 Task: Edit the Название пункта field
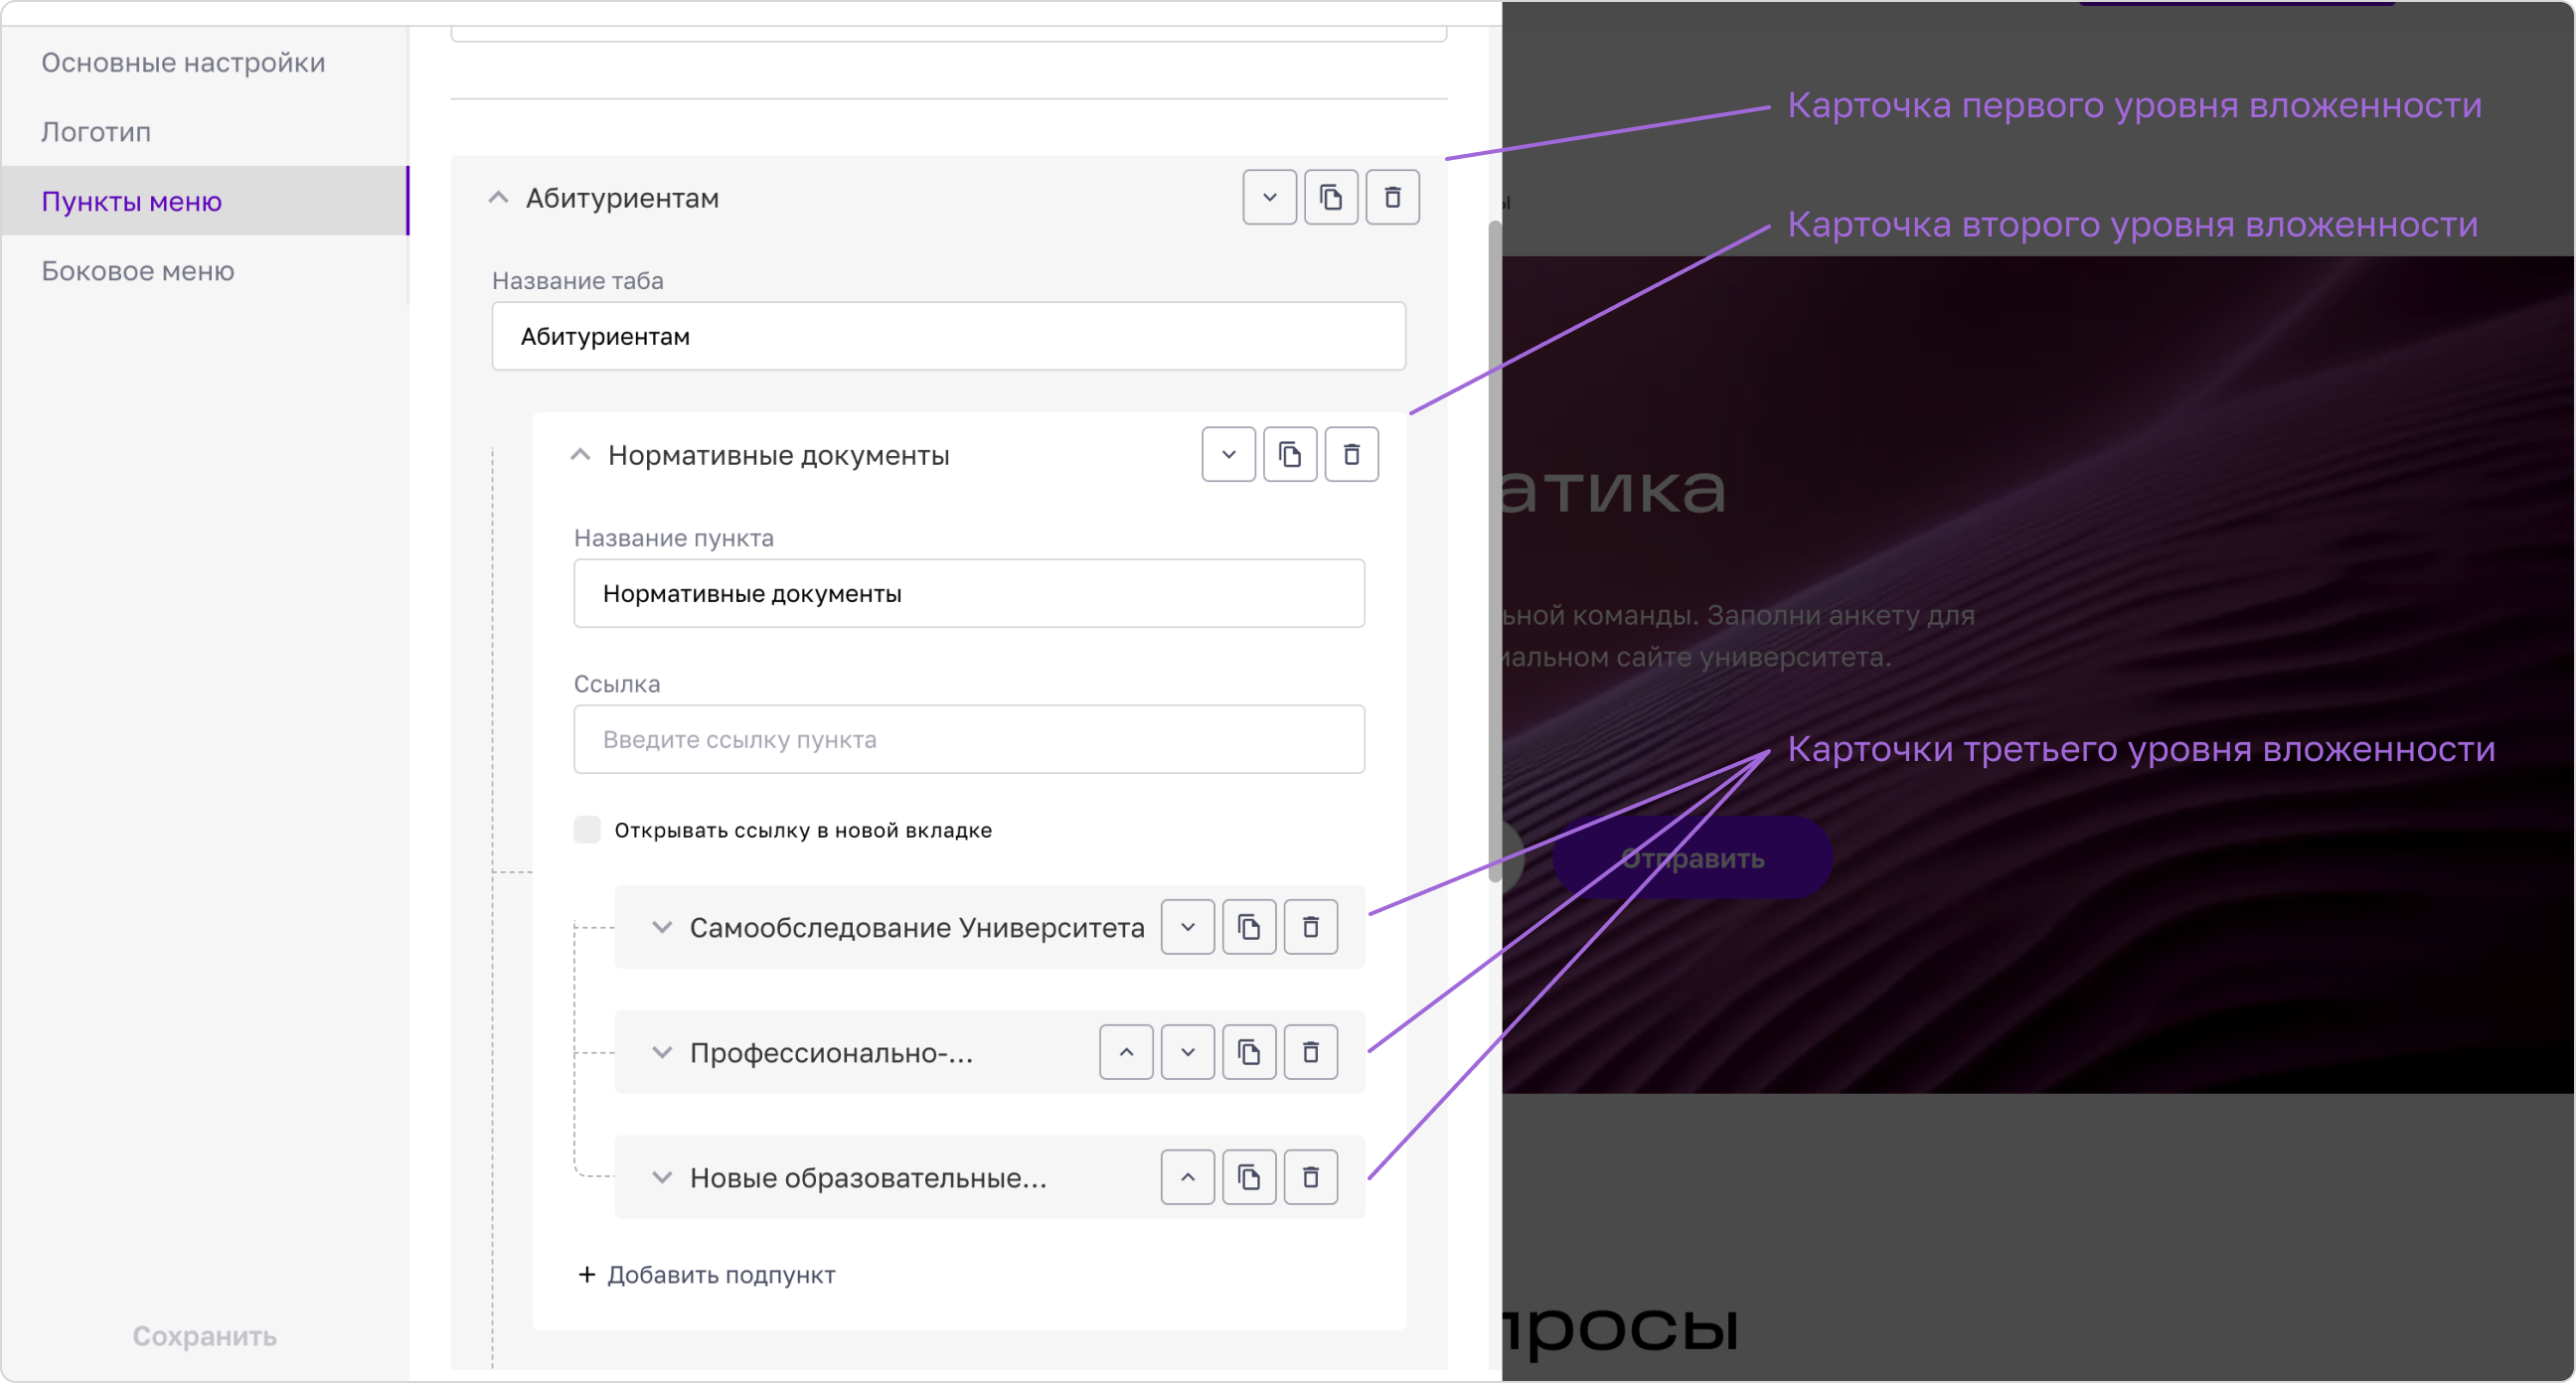pos(969,593)
